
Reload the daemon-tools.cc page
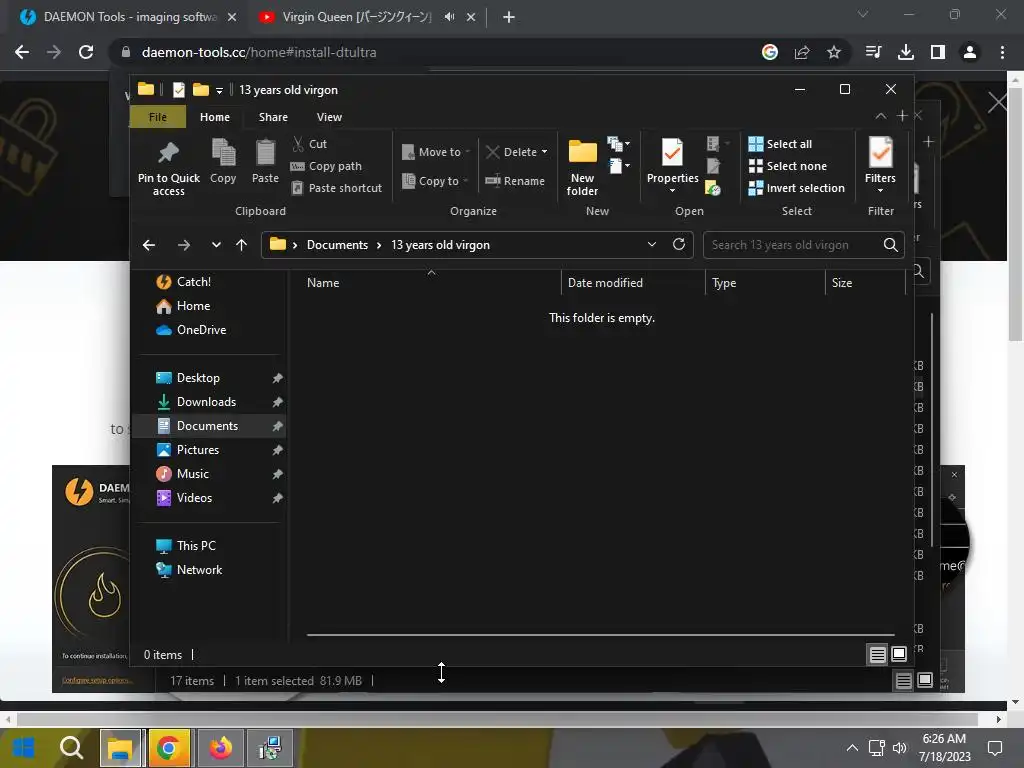[86, 52]
